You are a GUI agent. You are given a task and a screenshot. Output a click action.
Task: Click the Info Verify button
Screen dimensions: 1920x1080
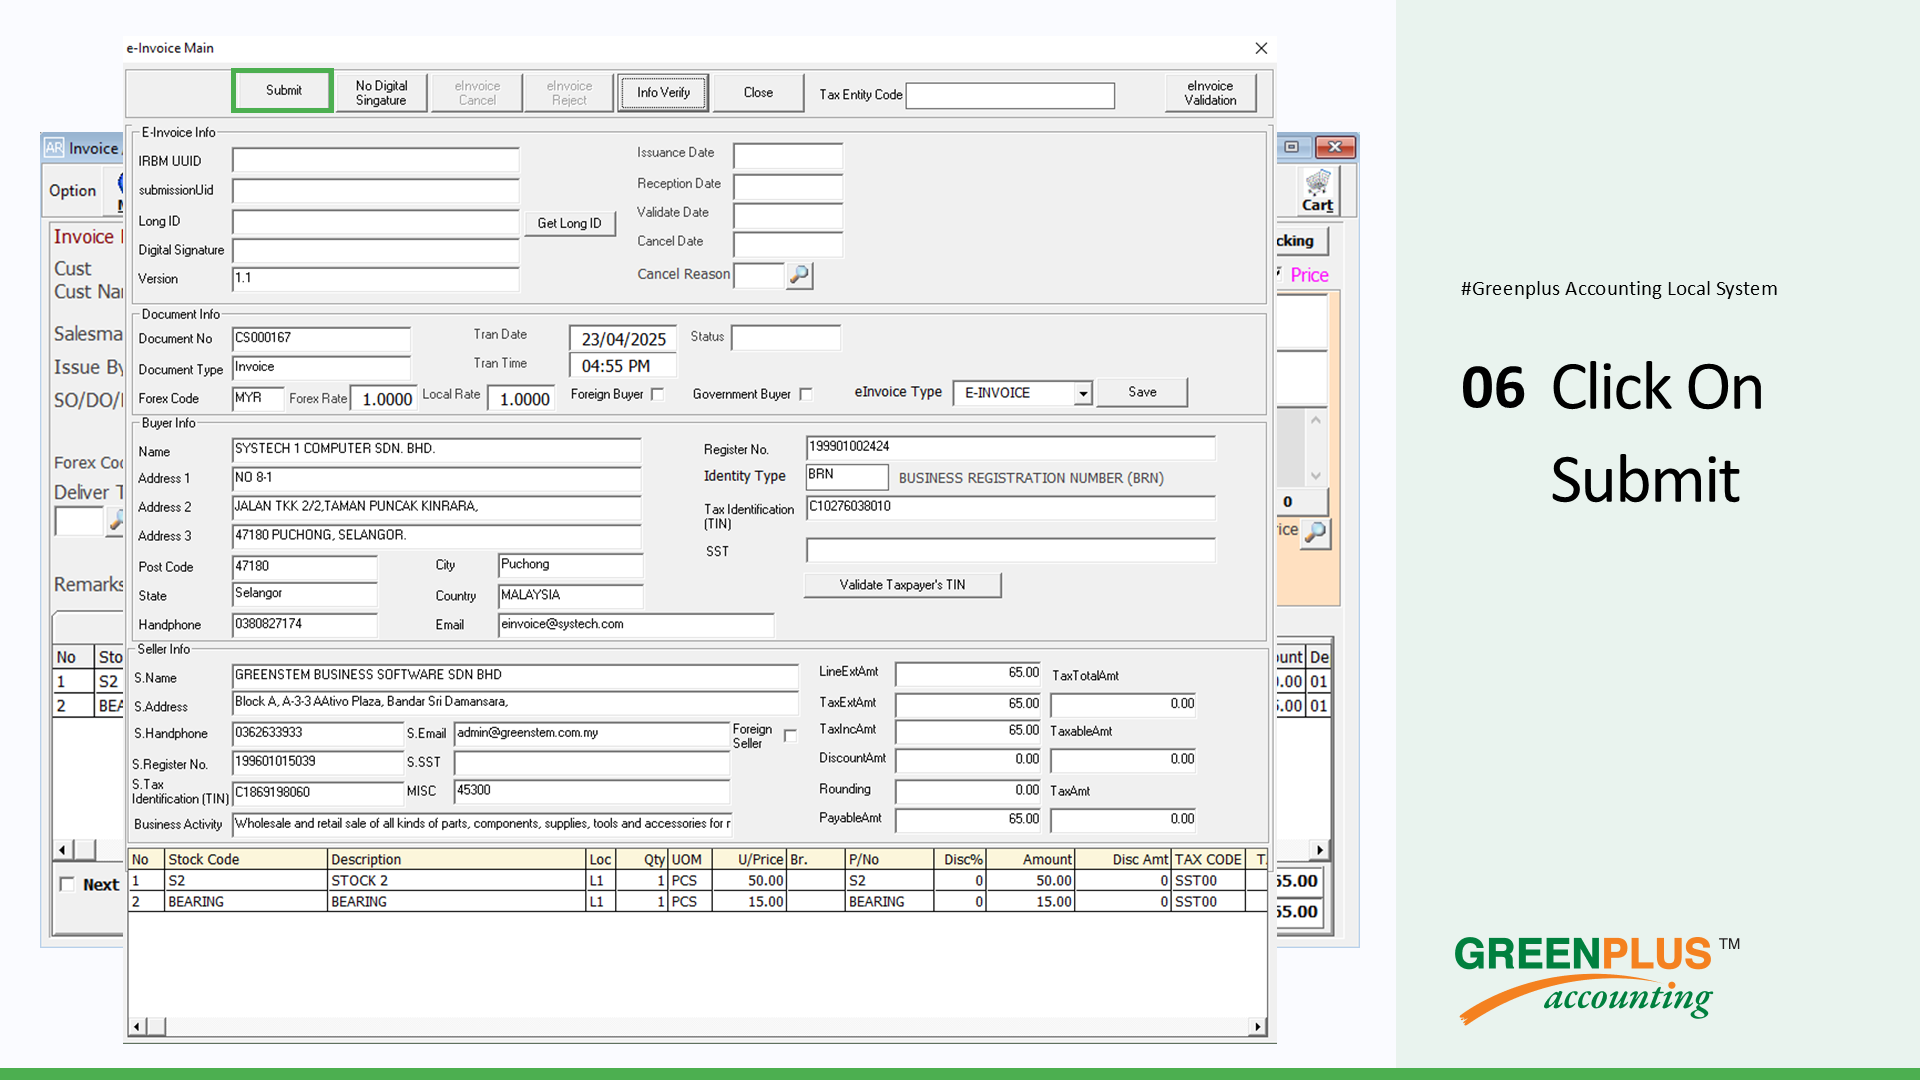pos(663,93)
